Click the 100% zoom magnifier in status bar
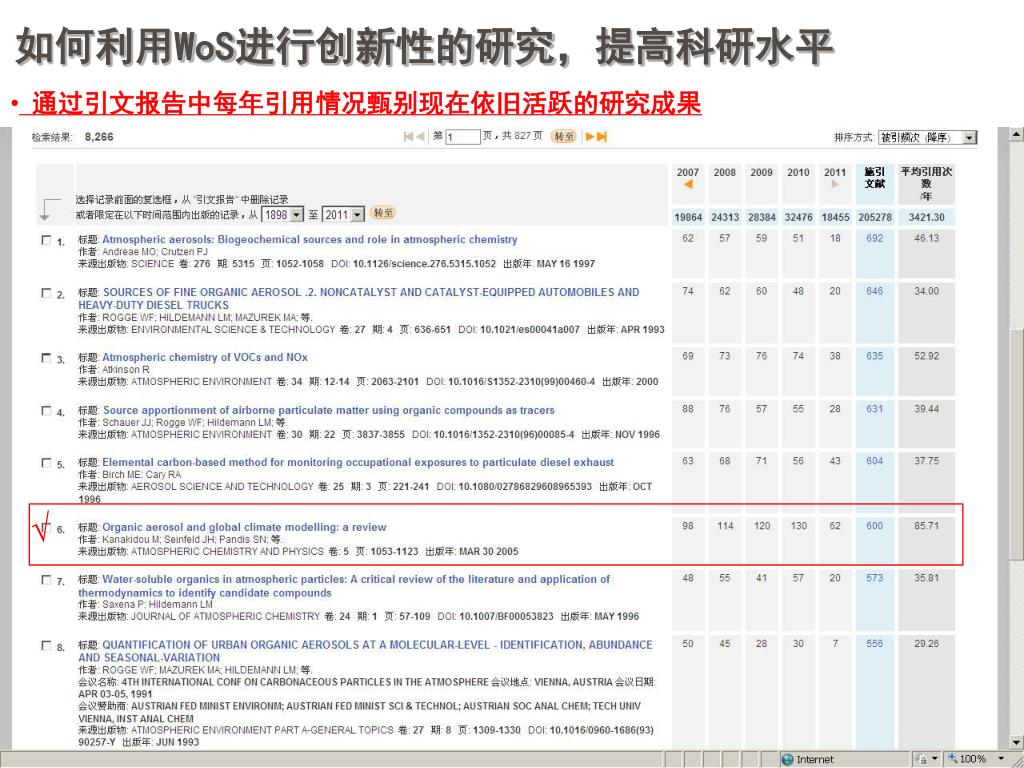Image resolution: width=1024 pixels, height=768 pixels. click(x=953, y=758)
